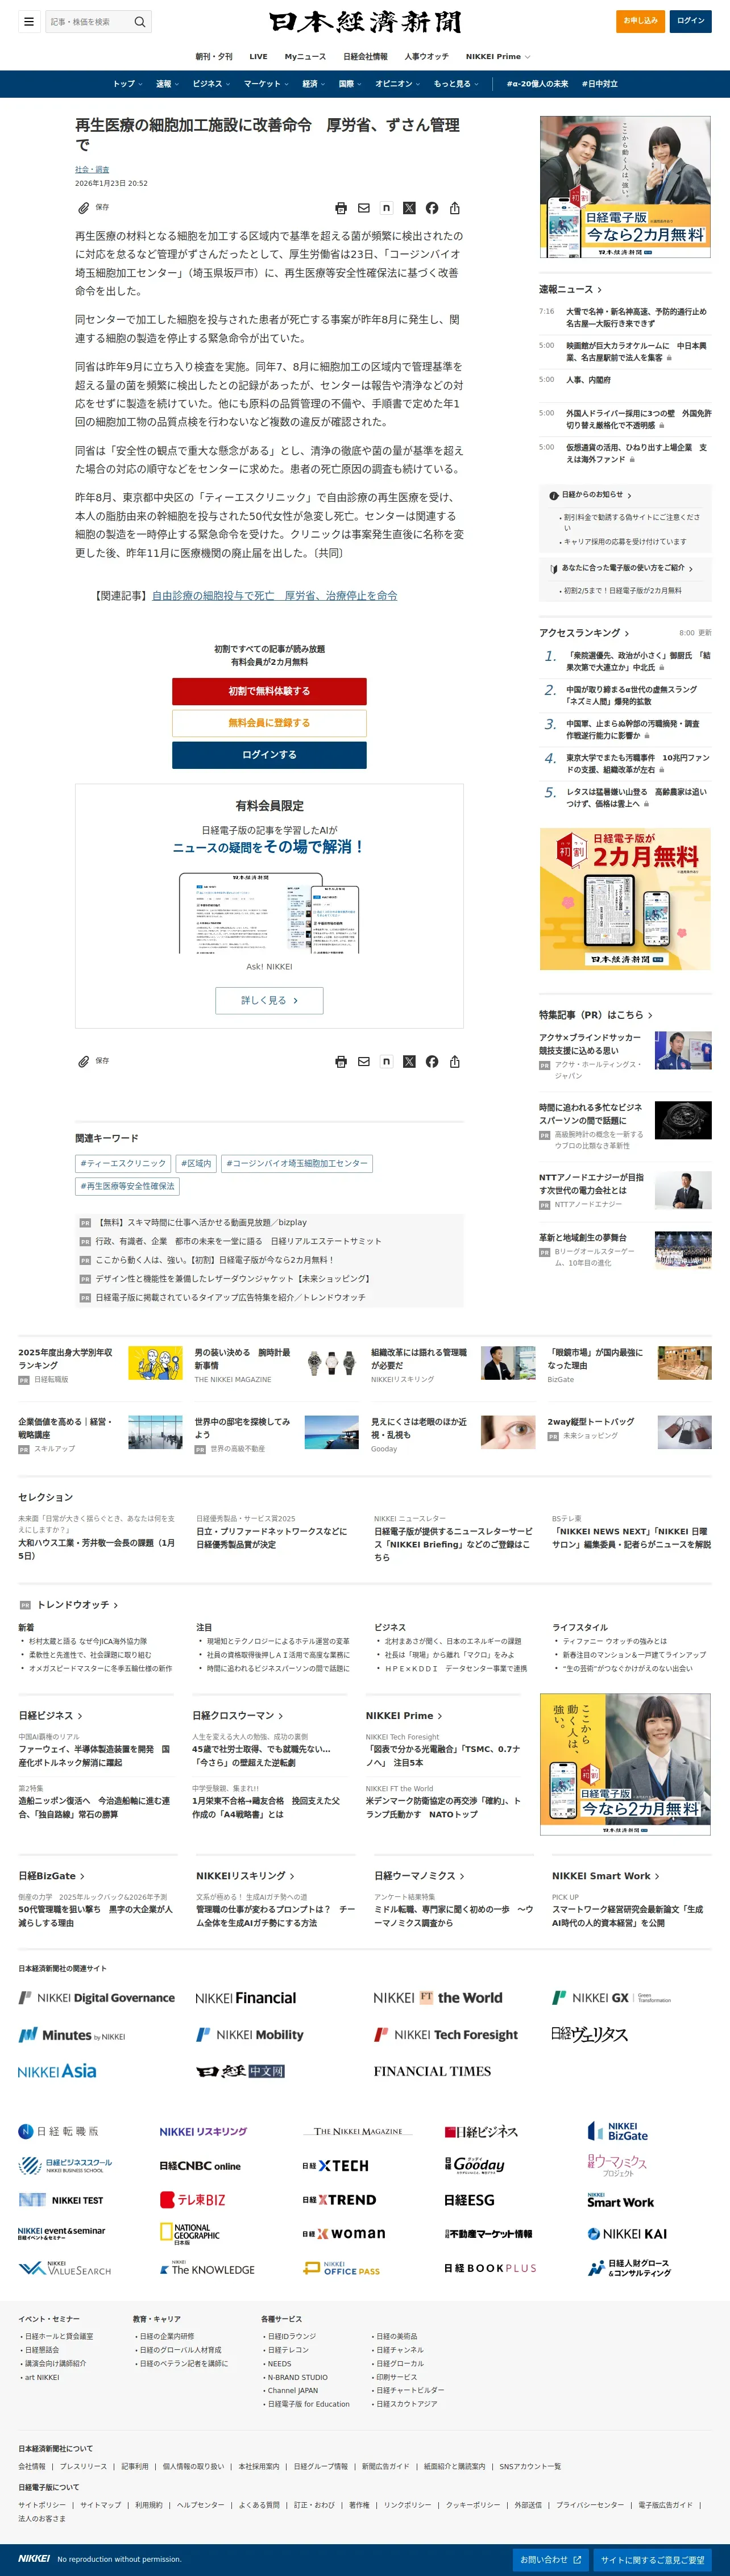Open the アクセスランキング heading link
Screen dimensions: 730x2576
coord(584,633)
